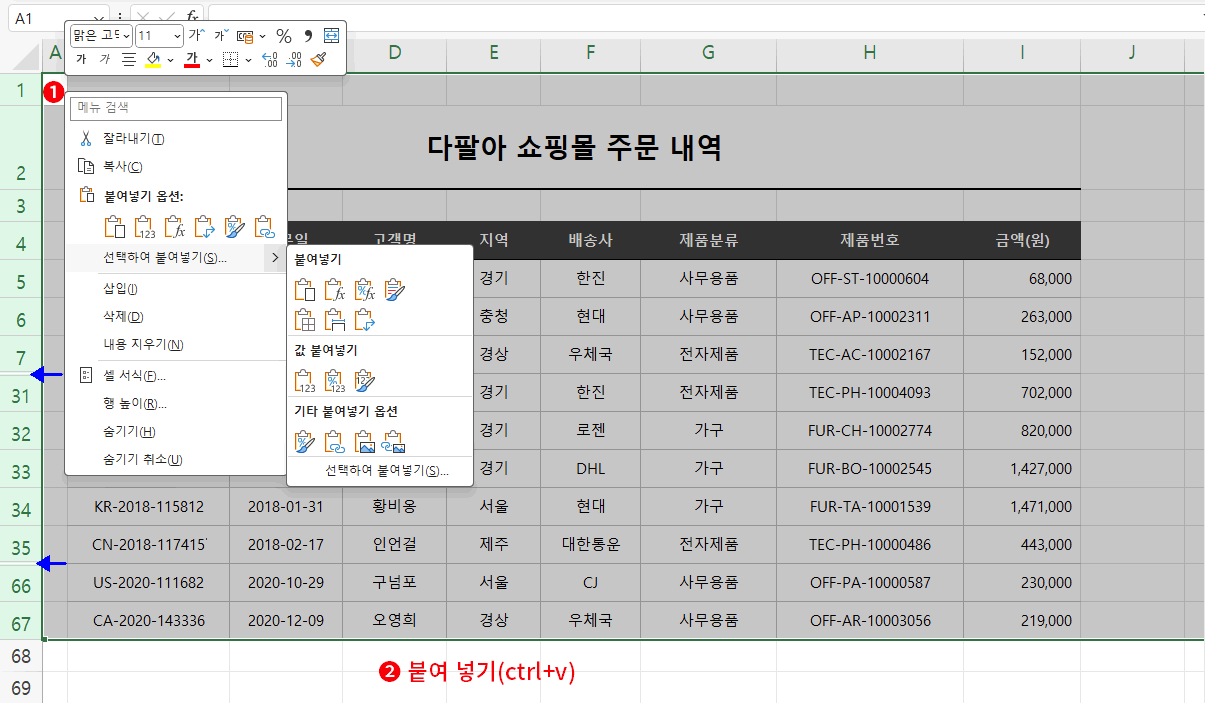Click Formatting icon under 기타 붙여넣기 옵션
This screenshot has height=703, width=1205.
tap(305, 441)
